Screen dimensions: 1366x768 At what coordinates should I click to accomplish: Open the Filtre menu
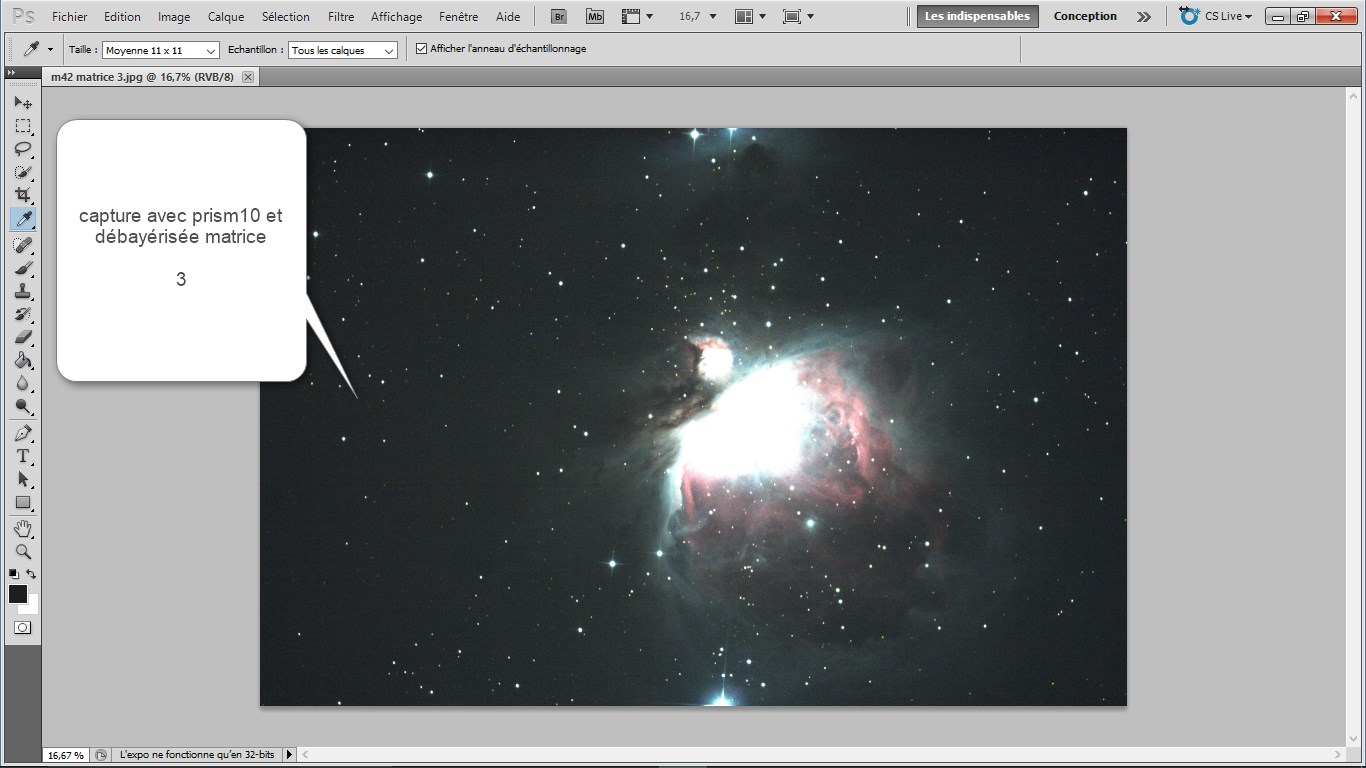[x=341, y=17]
